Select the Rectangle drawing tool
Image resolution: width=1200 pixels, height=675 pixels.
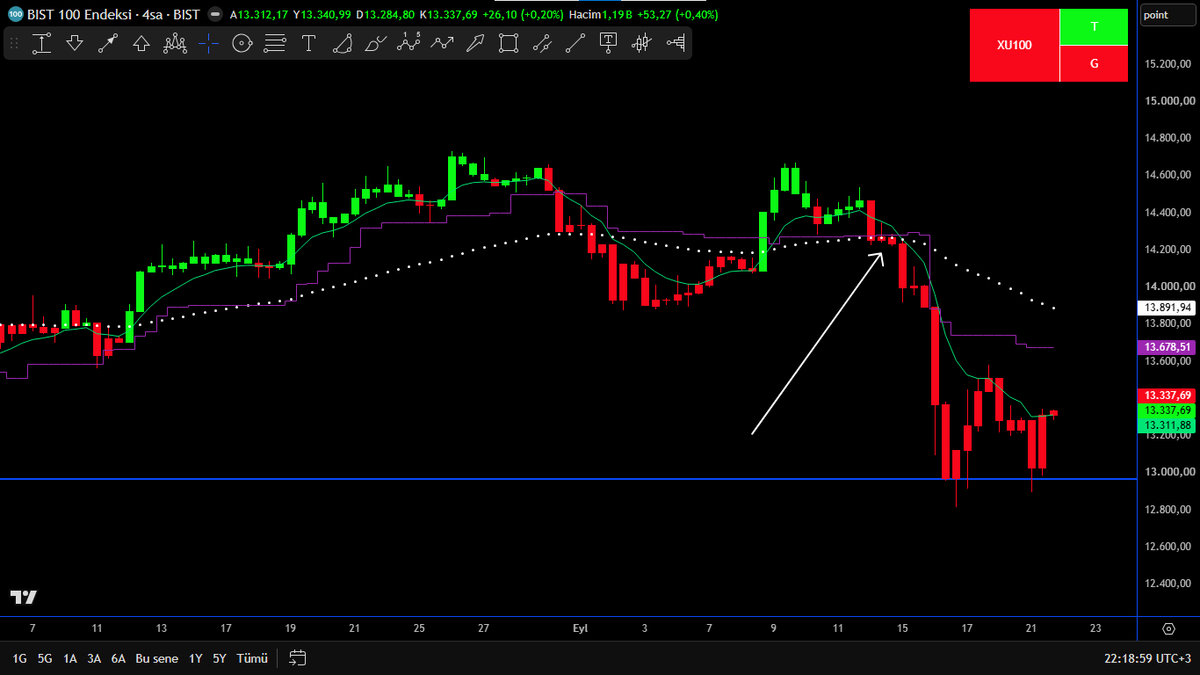508,43
